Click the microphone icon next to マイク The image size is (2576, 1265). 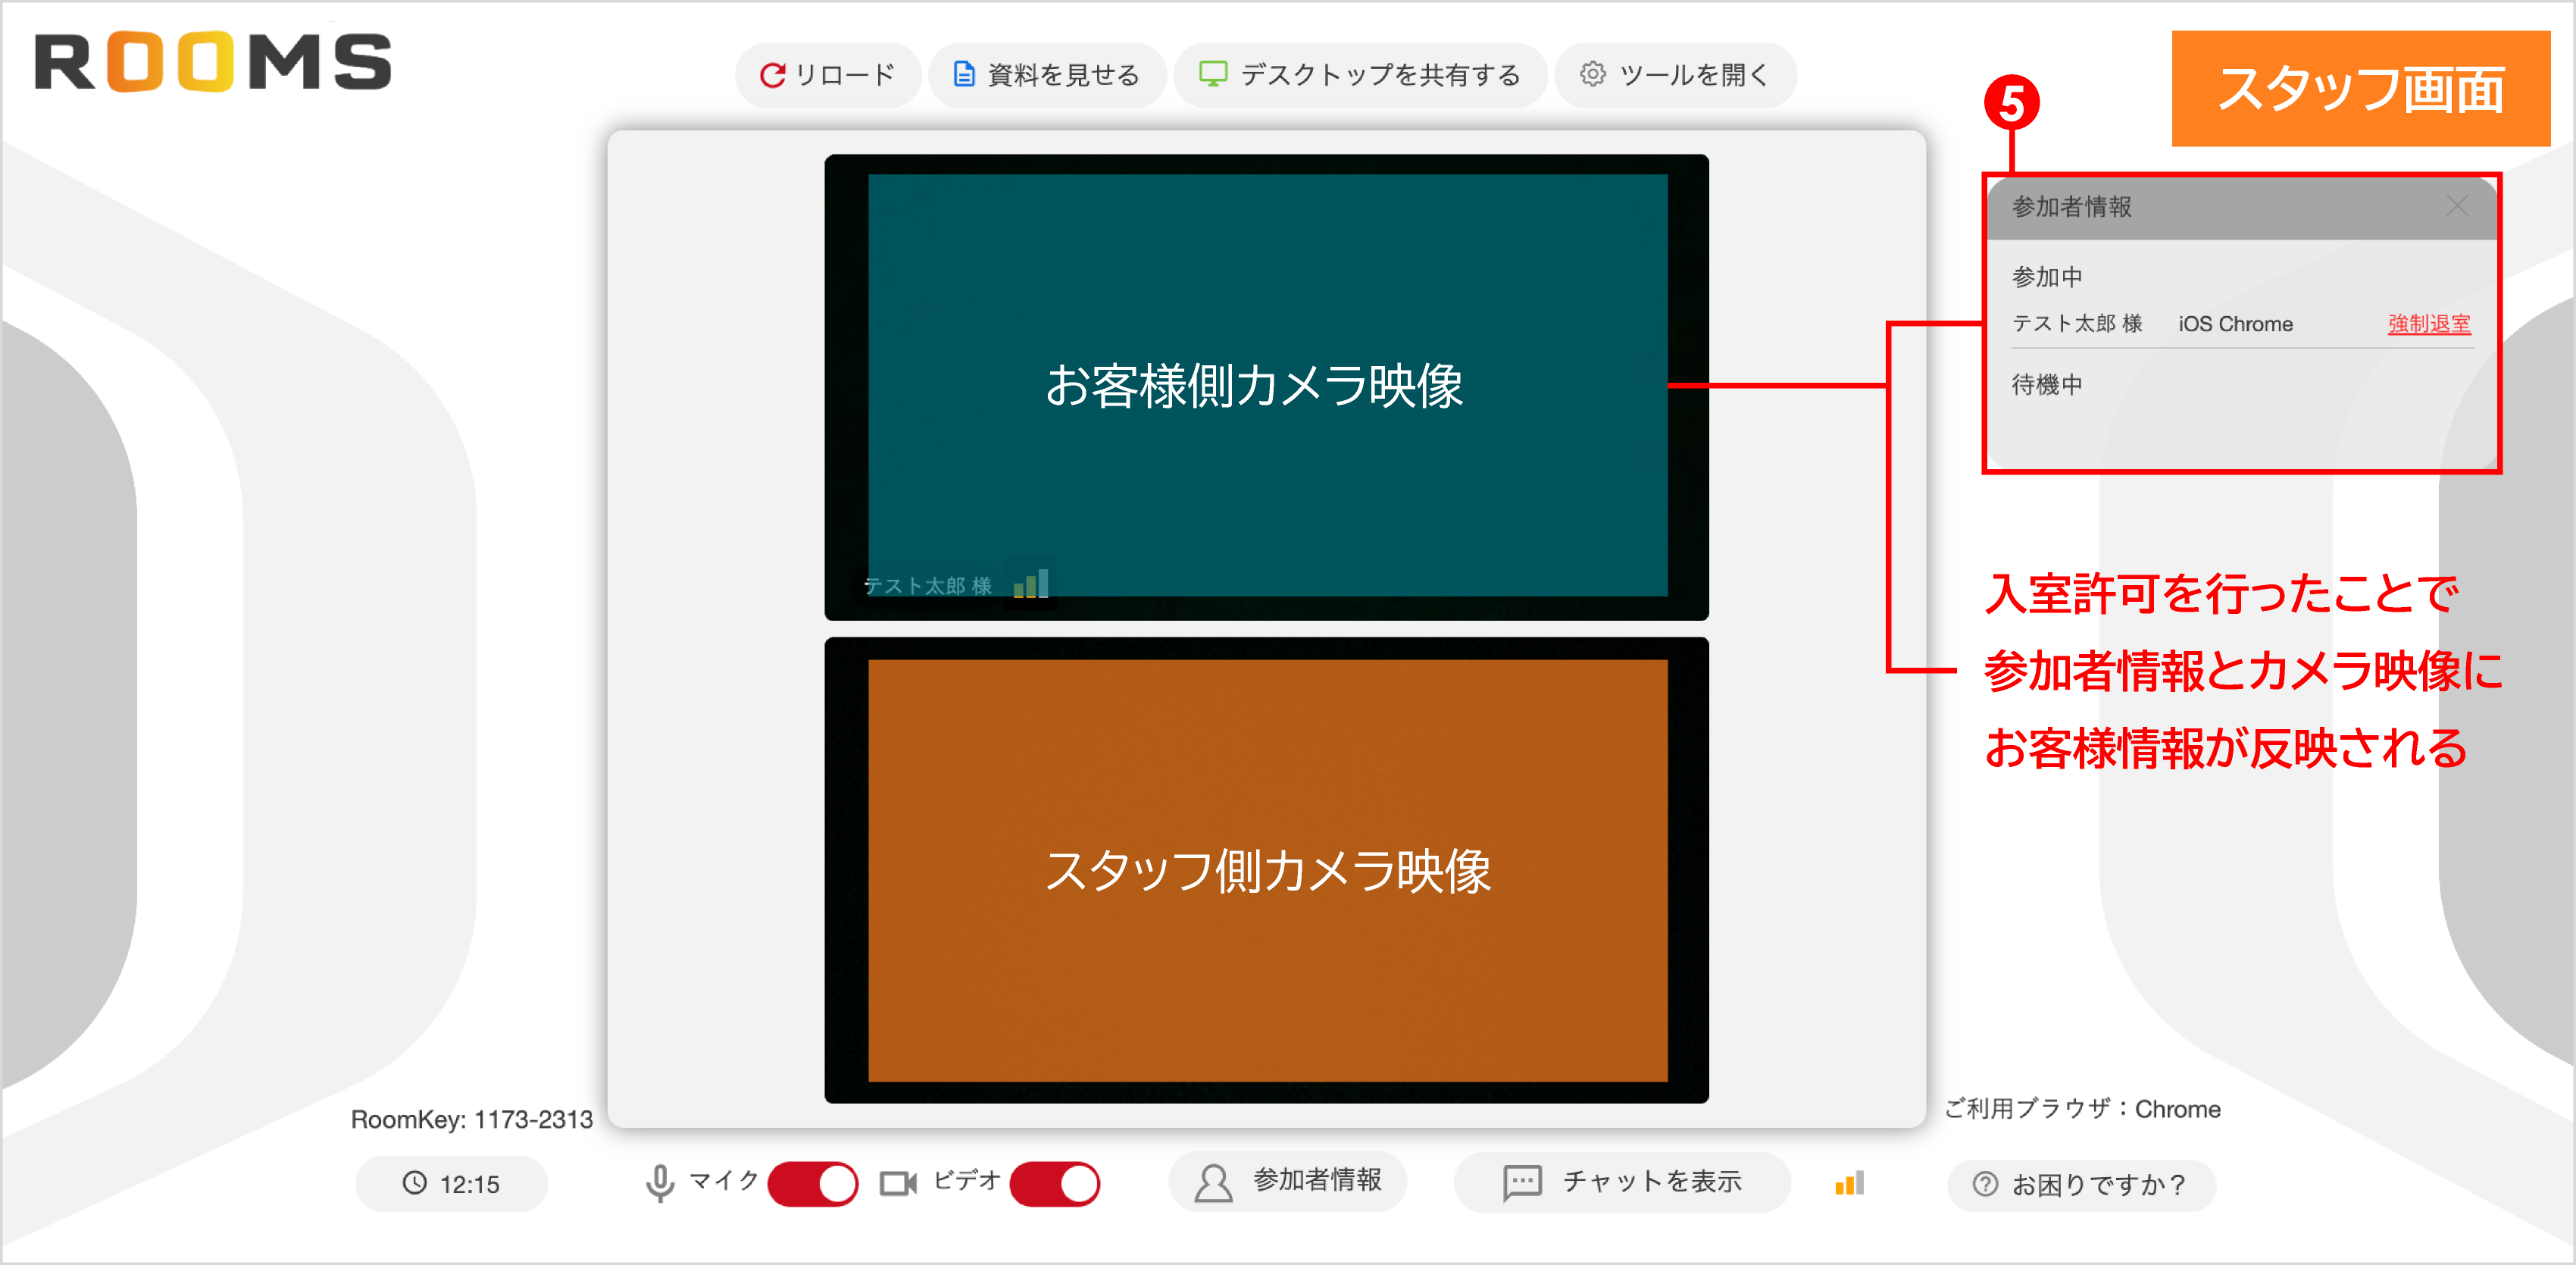(659, 1183)
